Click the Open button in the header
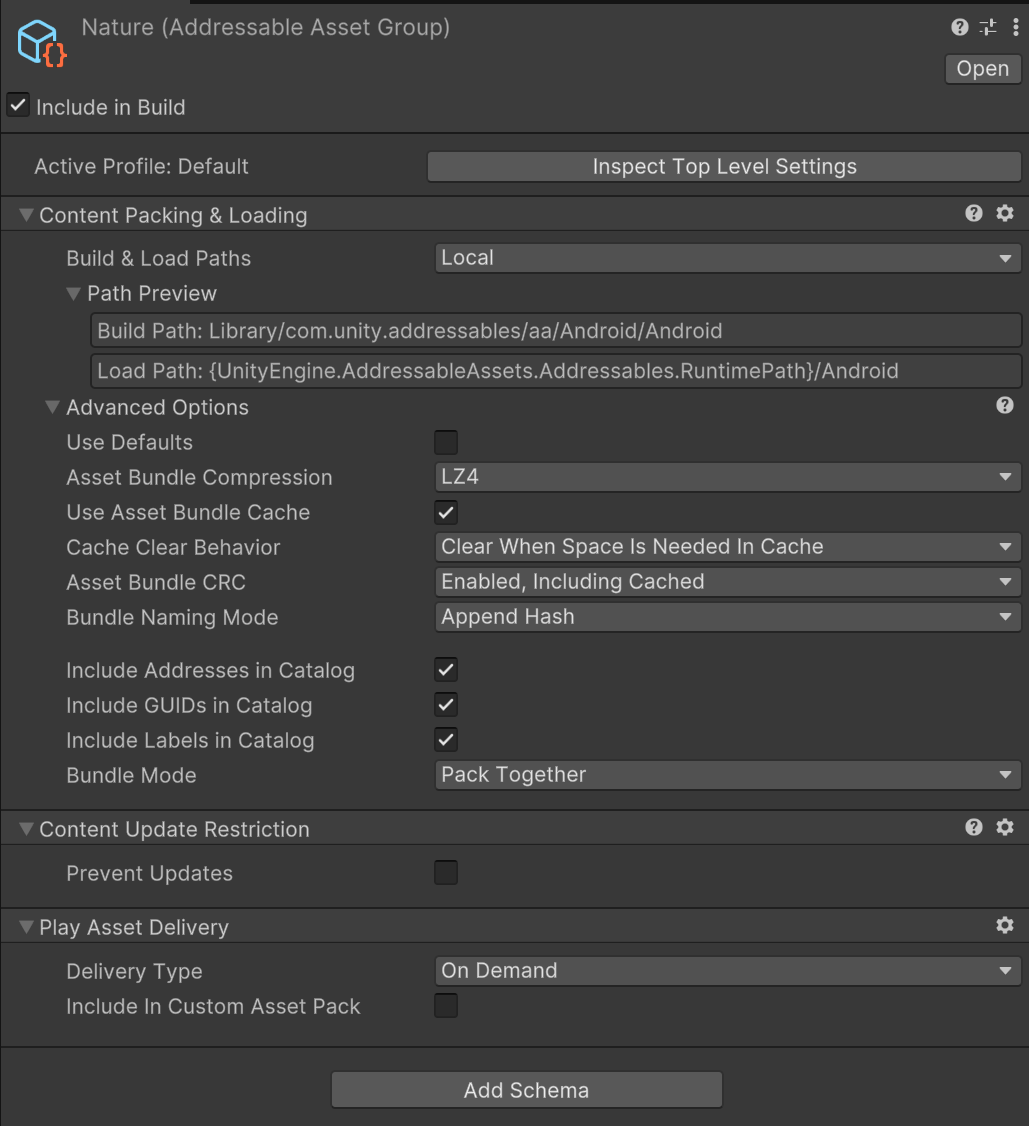The image size is (1029, 1126). (x=982, y=68)
